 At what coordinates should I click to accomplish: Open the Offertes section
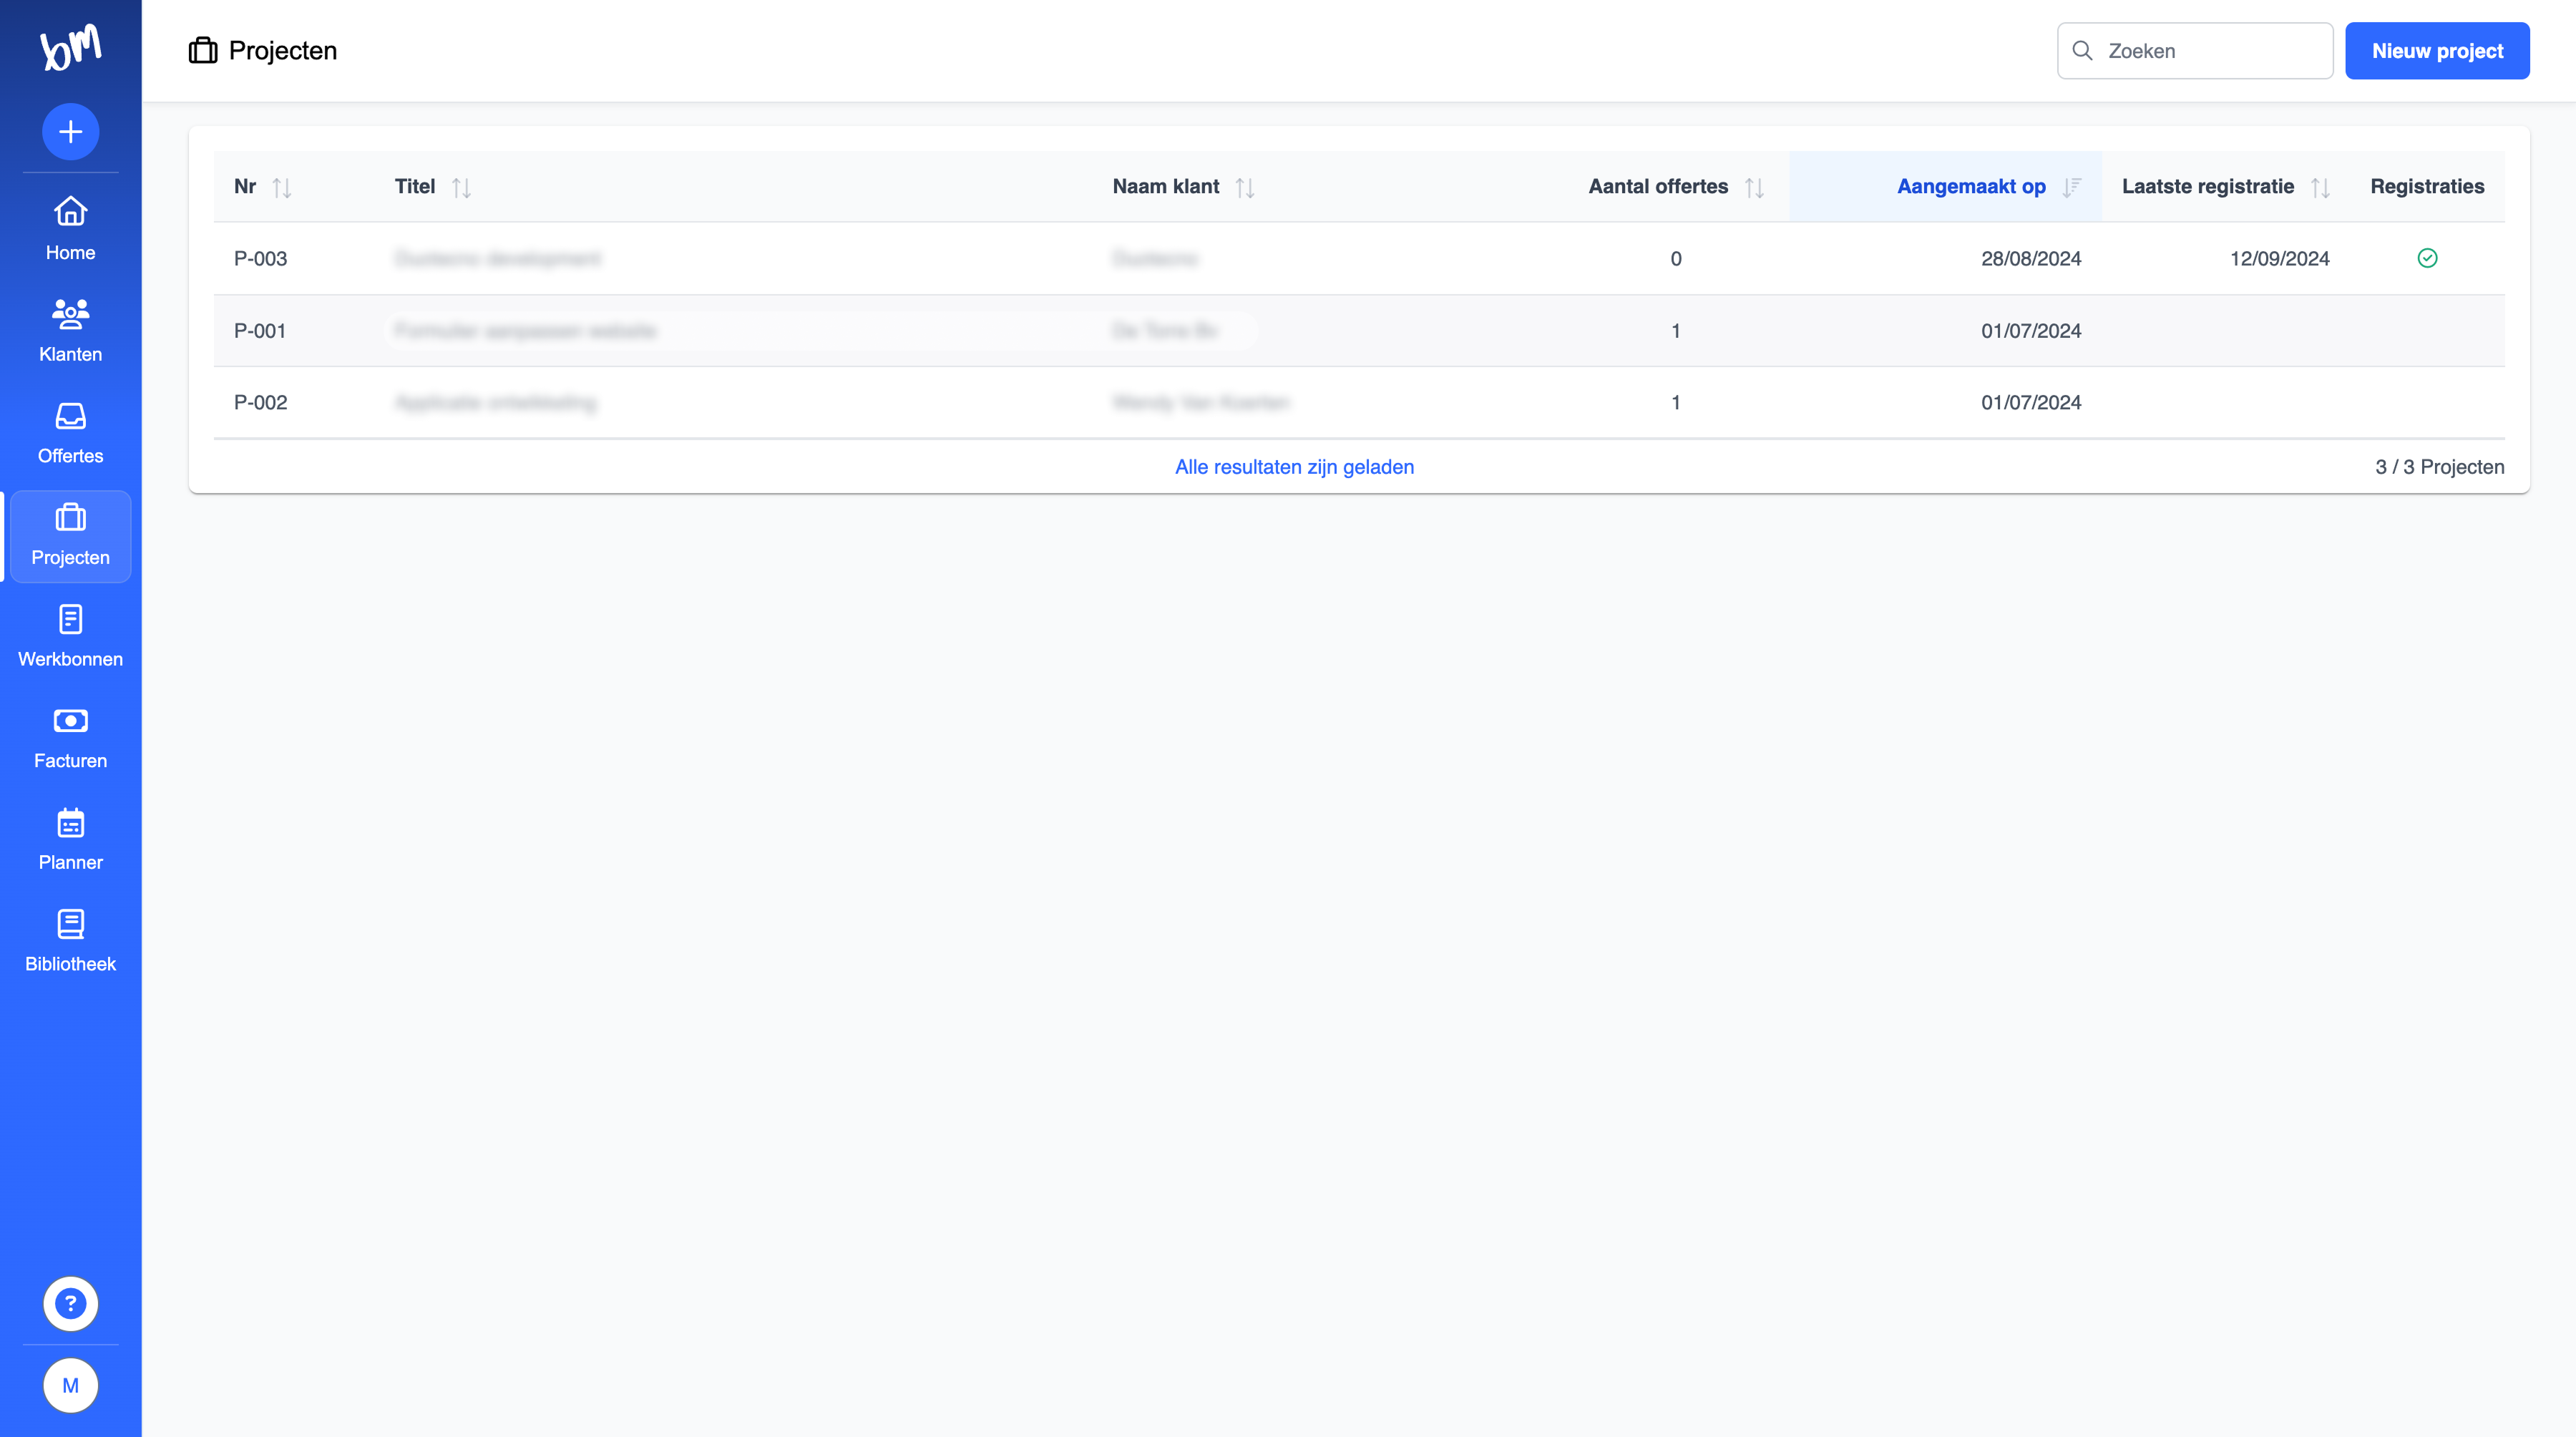tap(70, 432)
